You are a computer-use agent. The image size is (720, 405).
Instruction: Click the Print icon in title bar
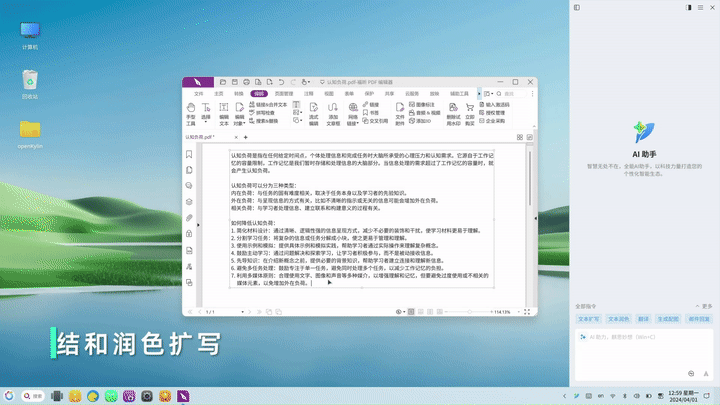click(246, 82)
